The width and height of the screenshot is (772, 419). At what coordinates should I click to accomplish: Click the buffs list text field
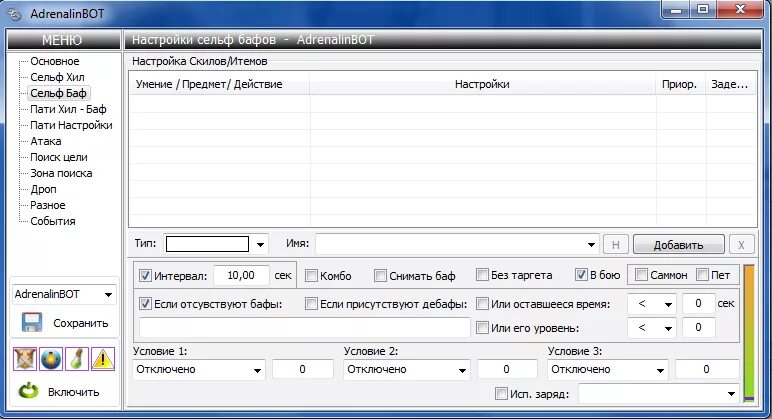(x=305, y=327)
